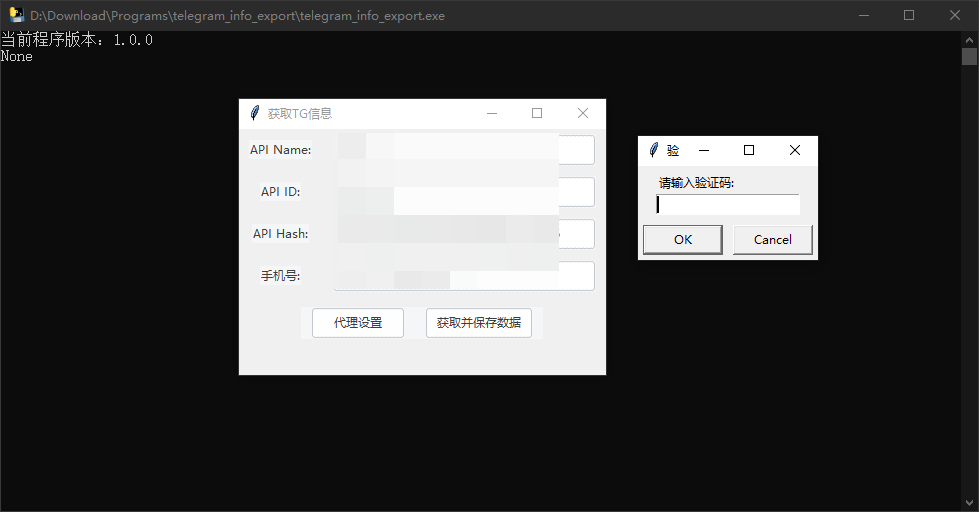
Task: Click the API ID input field
Action: [464, 192]
